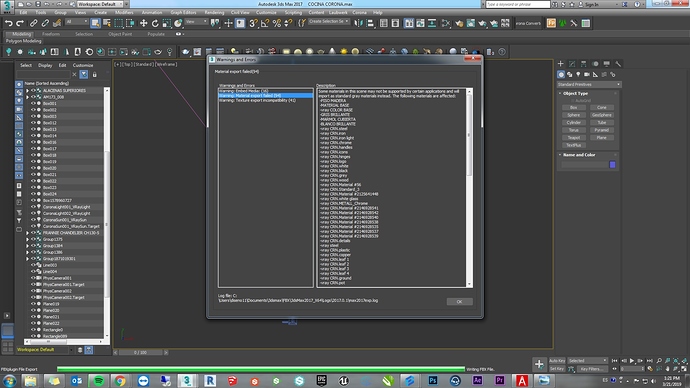
Task: Expand the ALACENAS SUPERIORES tree node
Action: 27,91
